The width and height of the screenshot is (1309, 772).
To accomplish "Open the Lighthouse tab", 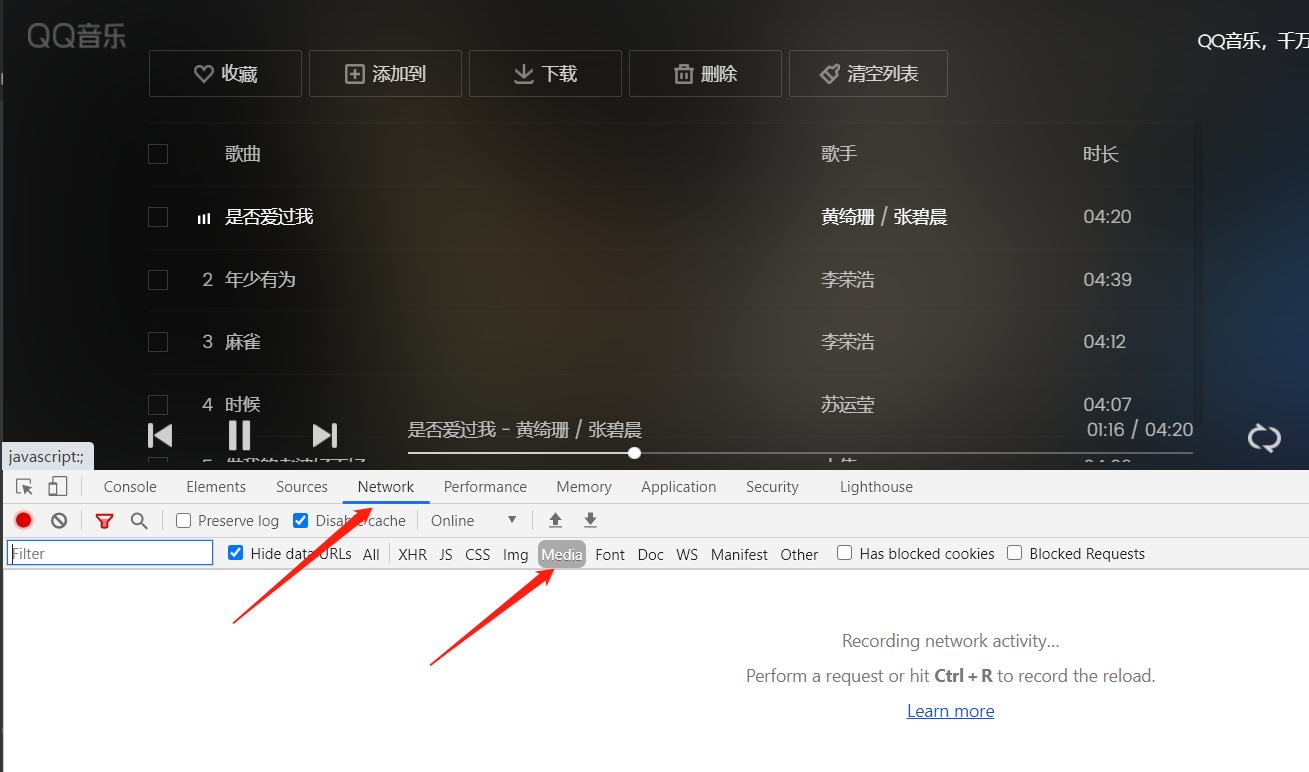I will tap(876, 487).
